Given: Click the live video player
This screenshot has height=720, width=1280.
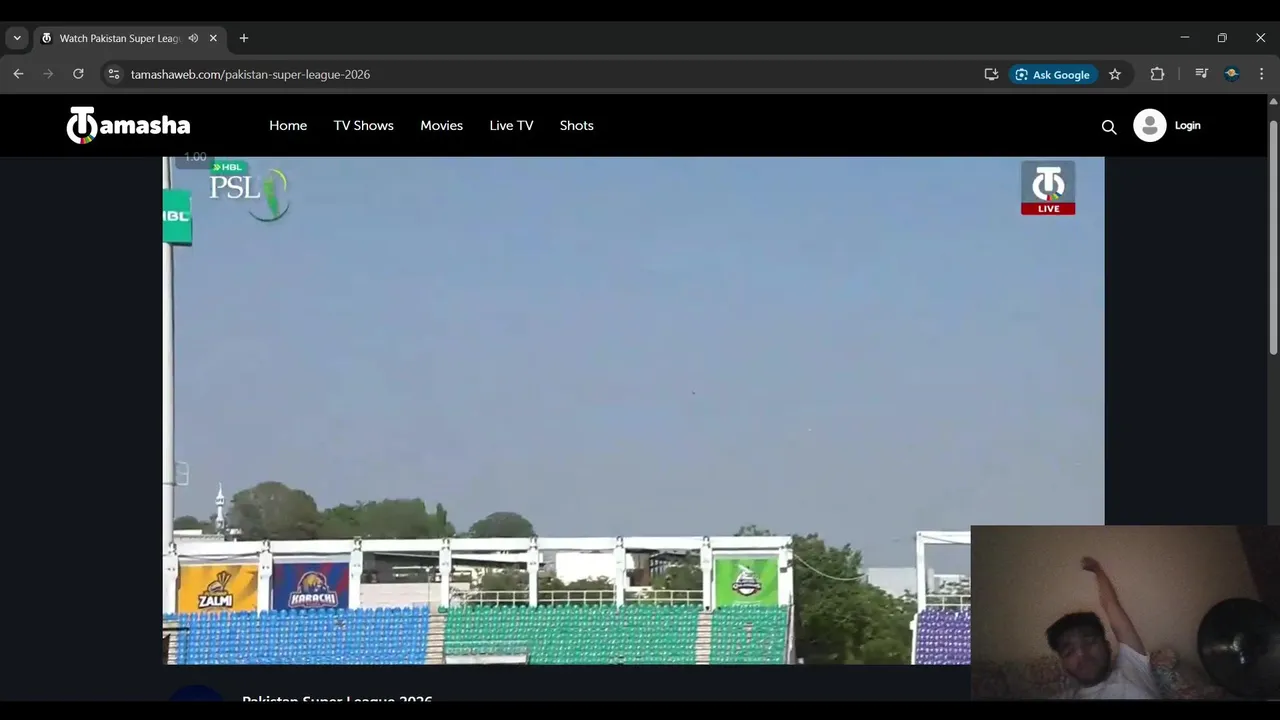Looking at the screenshot, I should 633,410.
